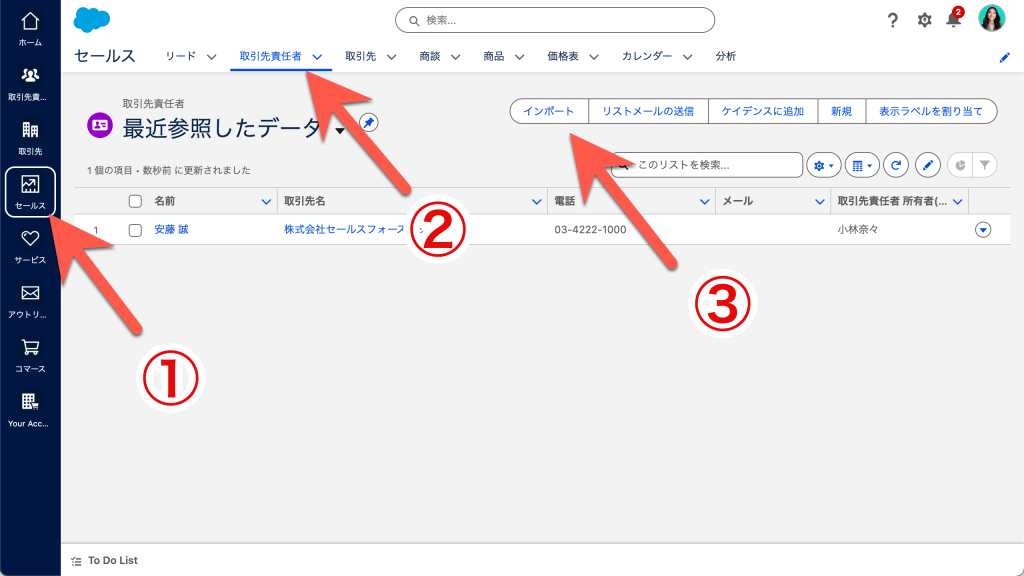This screenshot has height=576, width=1024.
Task: Open contact 安藤 誠 link
Action: (171, 229)
